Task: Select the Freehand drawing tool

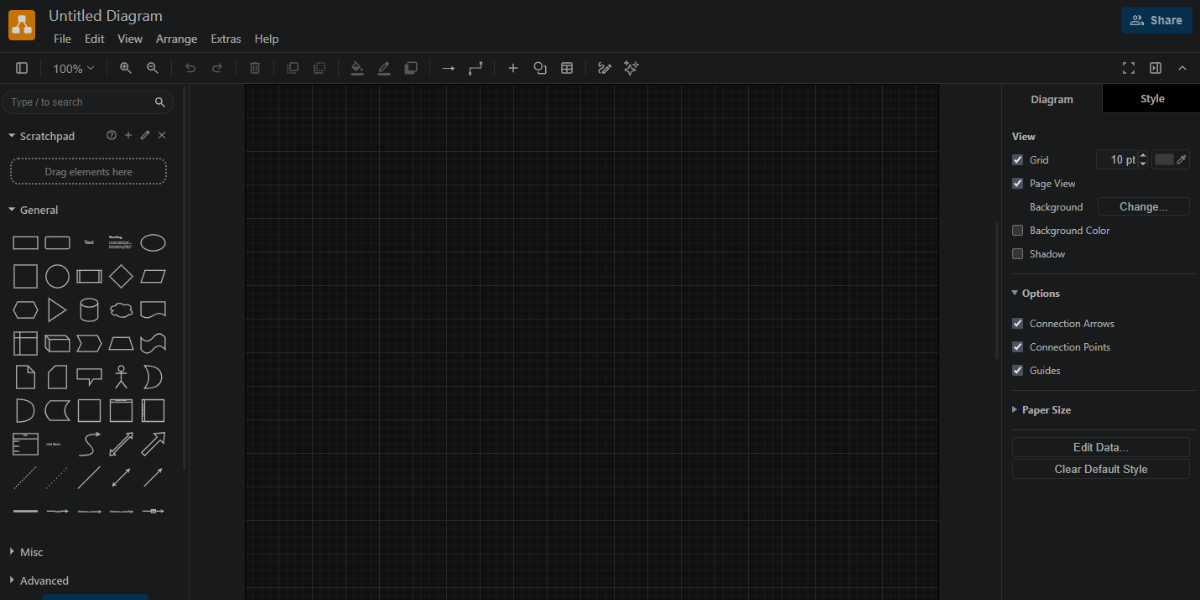Action: (x=603, y=68)
